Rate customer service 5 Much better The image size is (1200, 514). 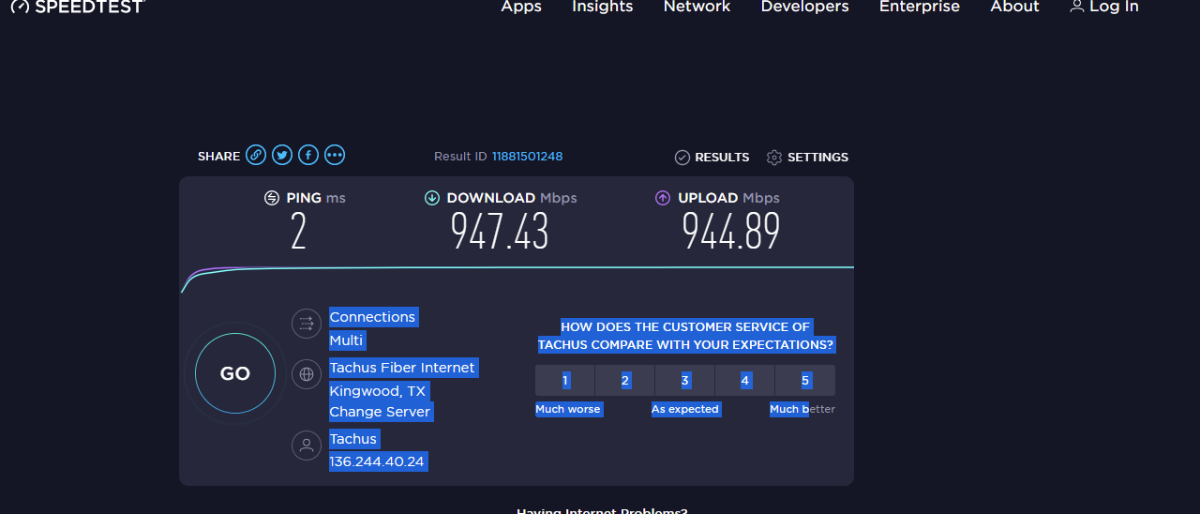[x=805, y=381]
